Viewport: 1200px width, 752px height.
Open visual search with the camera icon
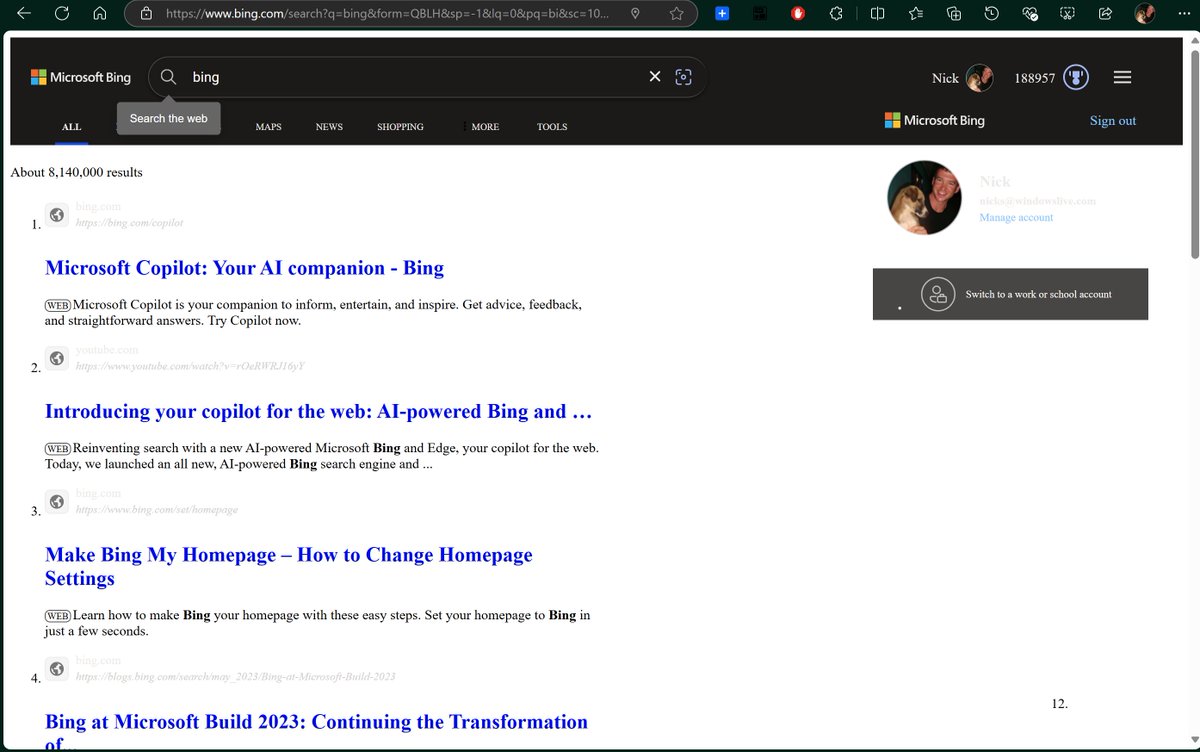(x=684, y=77)
